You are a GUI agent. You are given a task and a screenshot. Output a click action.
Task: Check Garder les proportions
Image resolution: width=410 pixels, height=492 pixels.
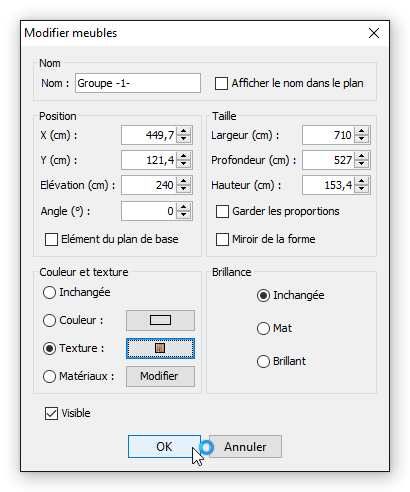tap(222, 211)
